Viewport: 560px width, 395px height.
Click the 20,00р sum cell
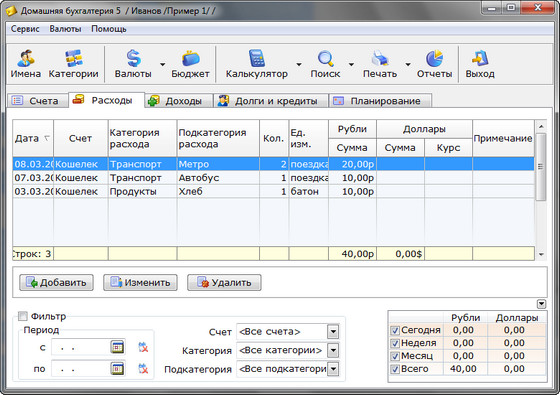tap(352, 164)
